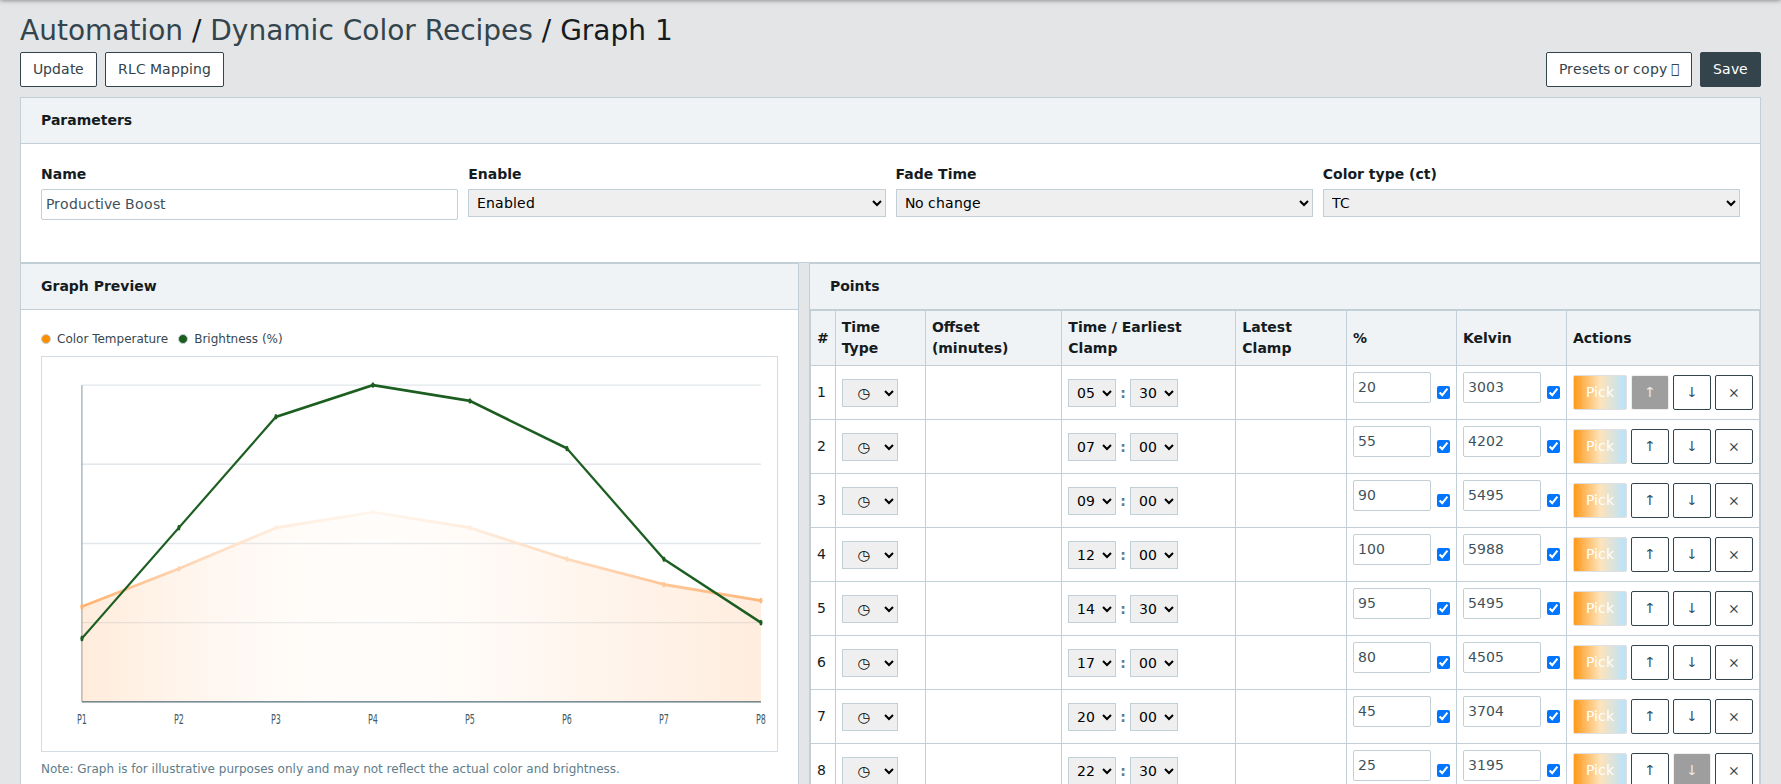Image resolution: width=1781 pixels, height=784 pixels.
Task: Move point 4 up with arrow
Action: (1649, 554)
